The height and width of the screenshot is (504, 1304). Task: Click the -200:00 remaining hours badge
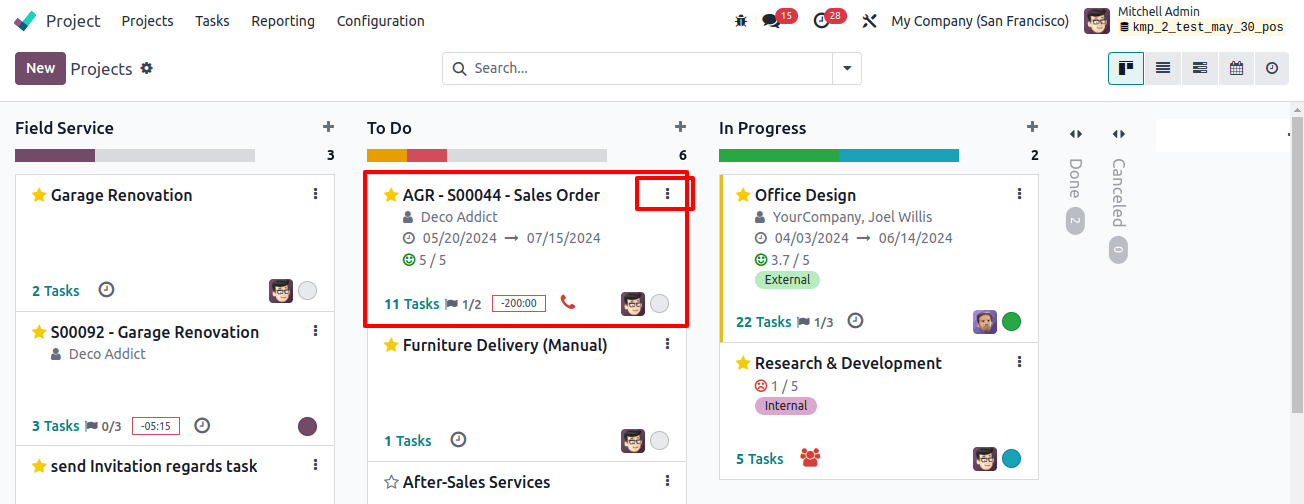coord(518,304)
